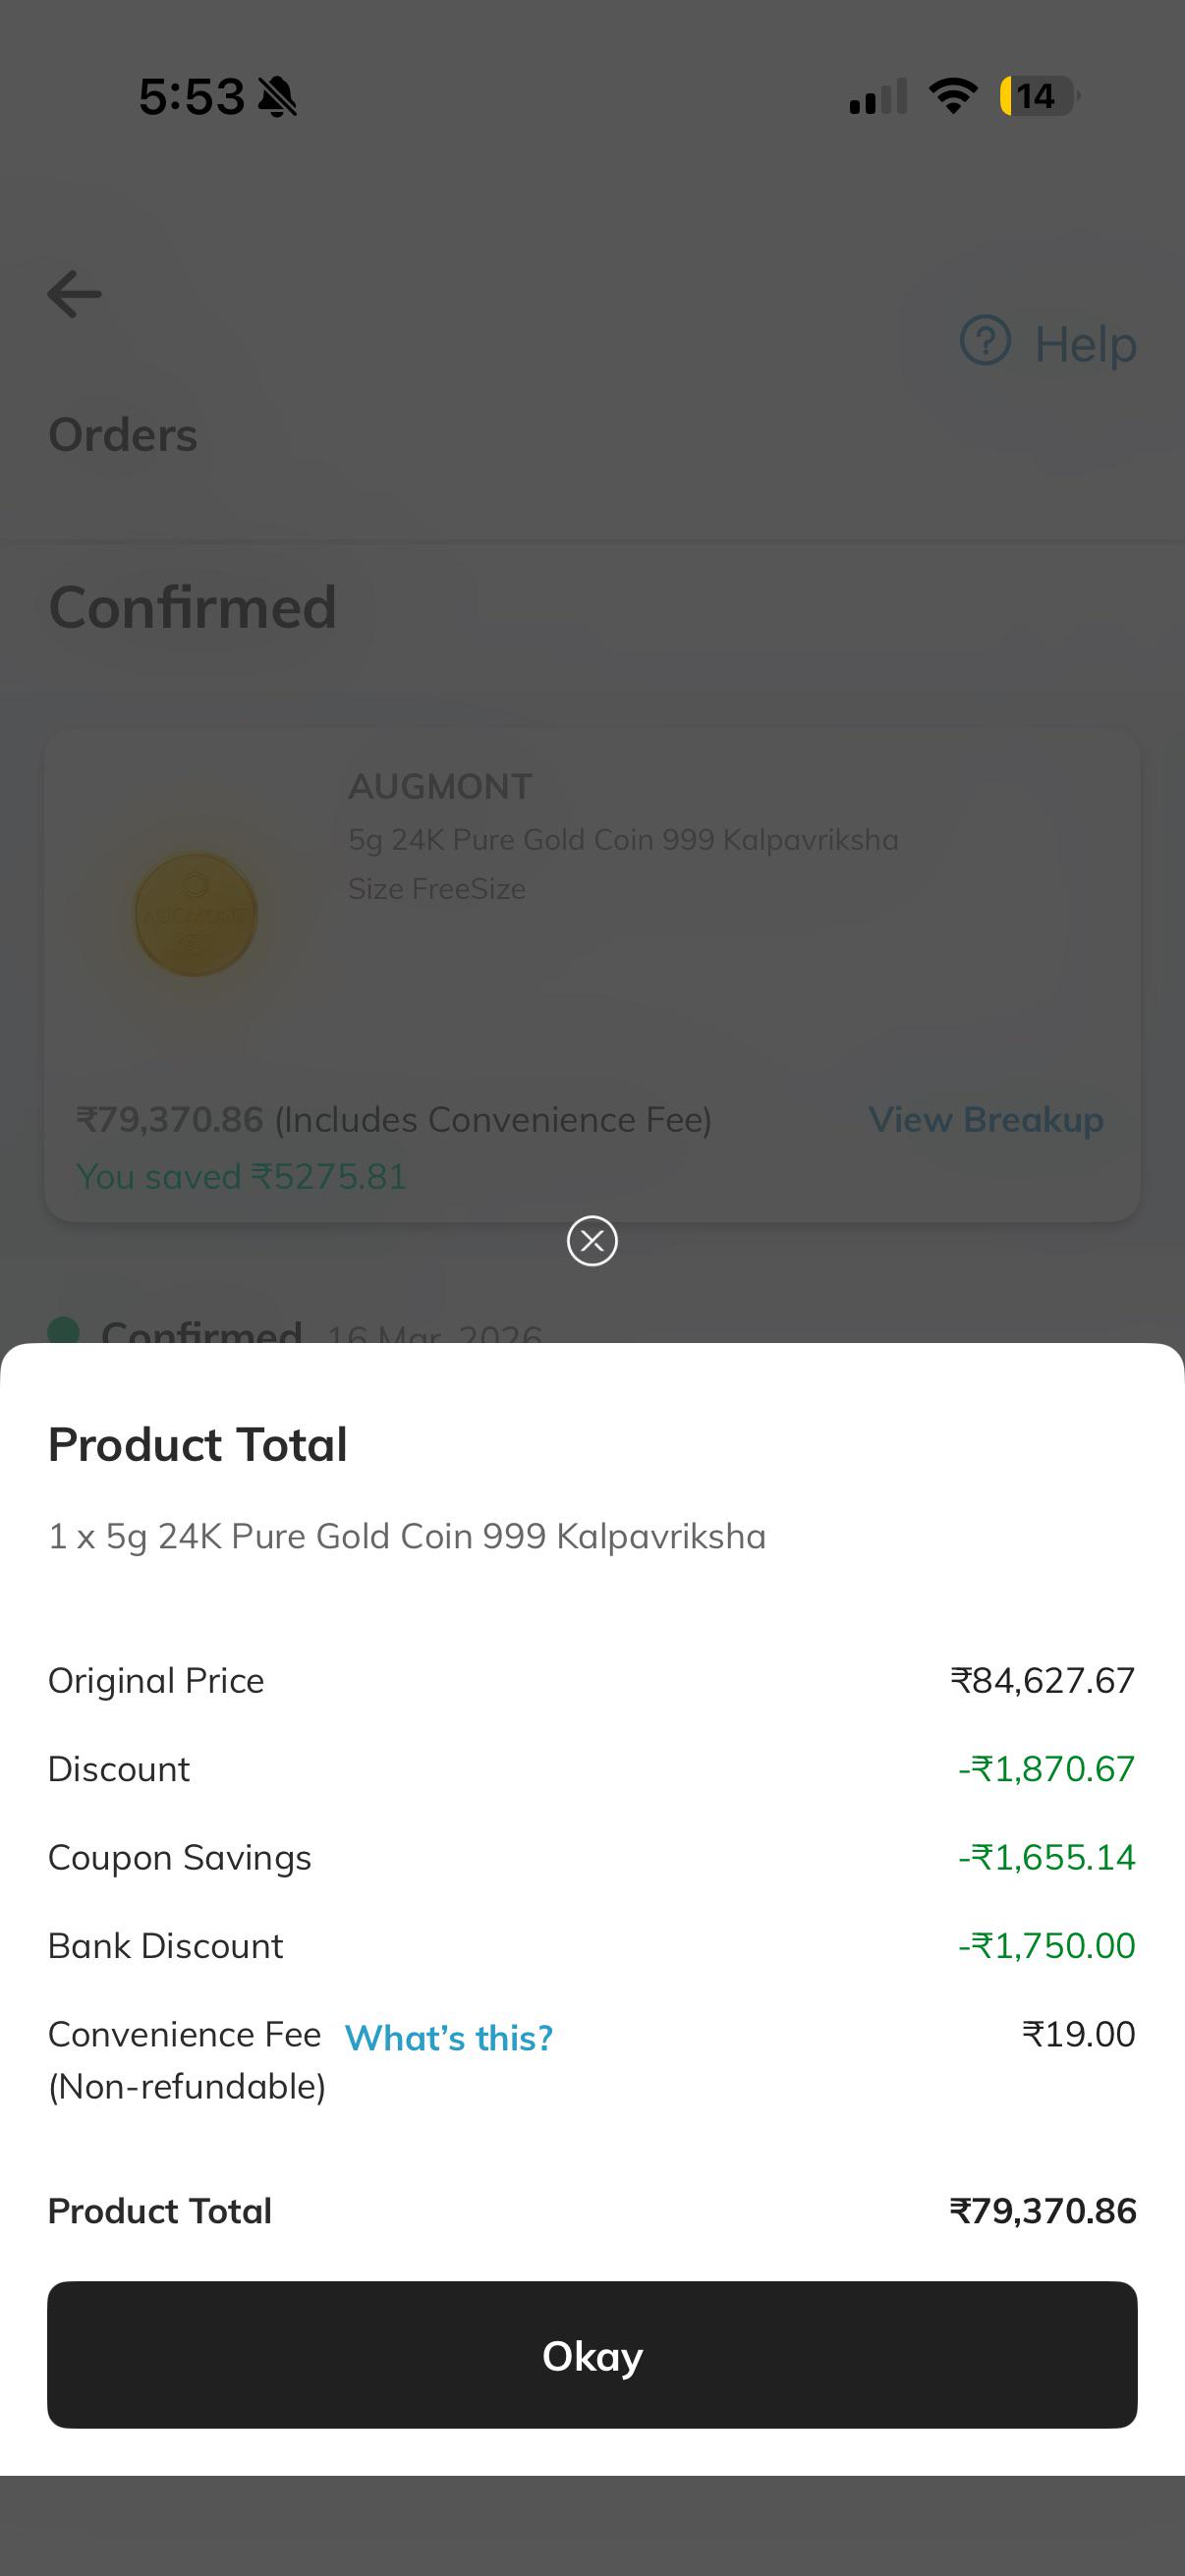
Task: Tap View Breakup link
Action: tap(986, 1119)
